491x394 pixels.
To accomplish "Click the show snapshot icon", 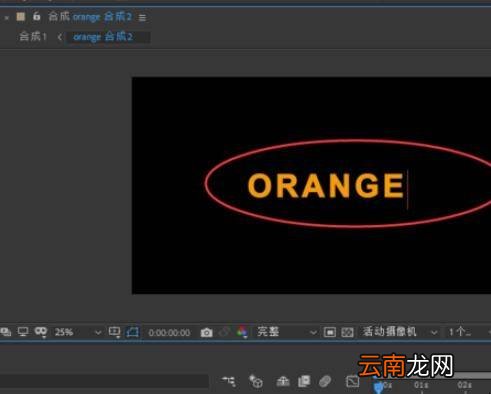I will pyautogui.click(x=224, y=332).
